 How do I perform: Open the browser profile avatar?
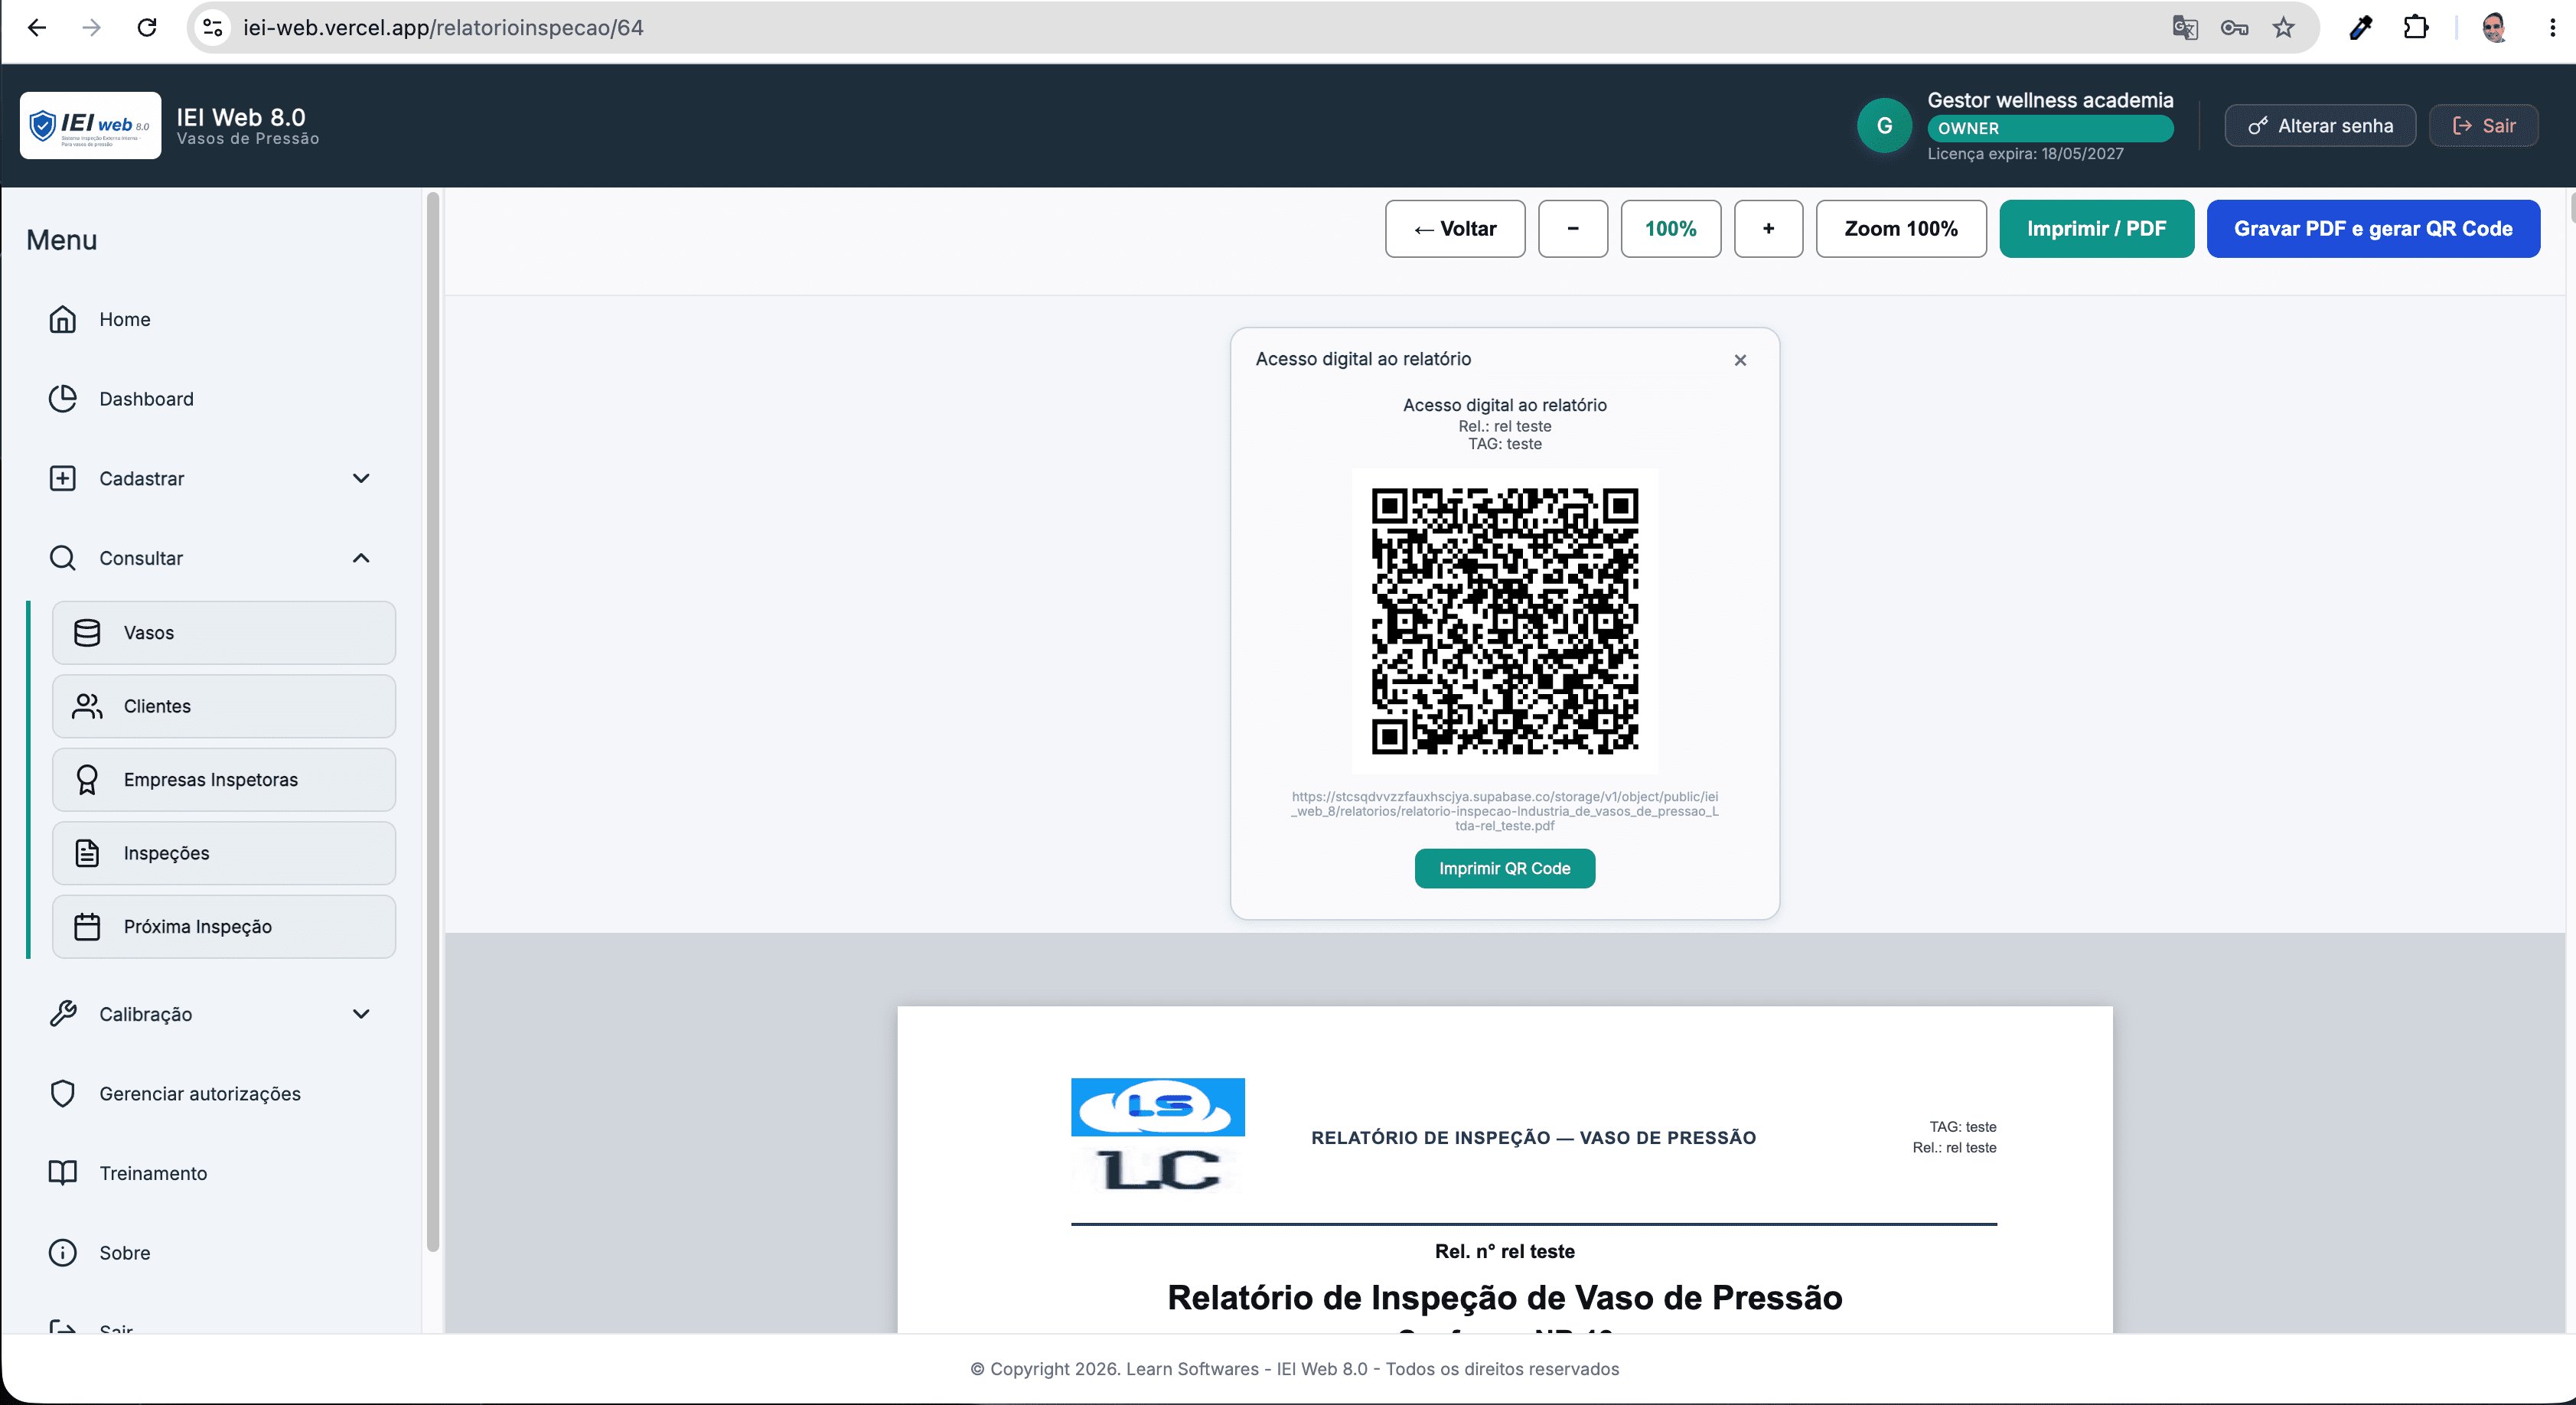pyautogui.click(x=2494, y=27)
